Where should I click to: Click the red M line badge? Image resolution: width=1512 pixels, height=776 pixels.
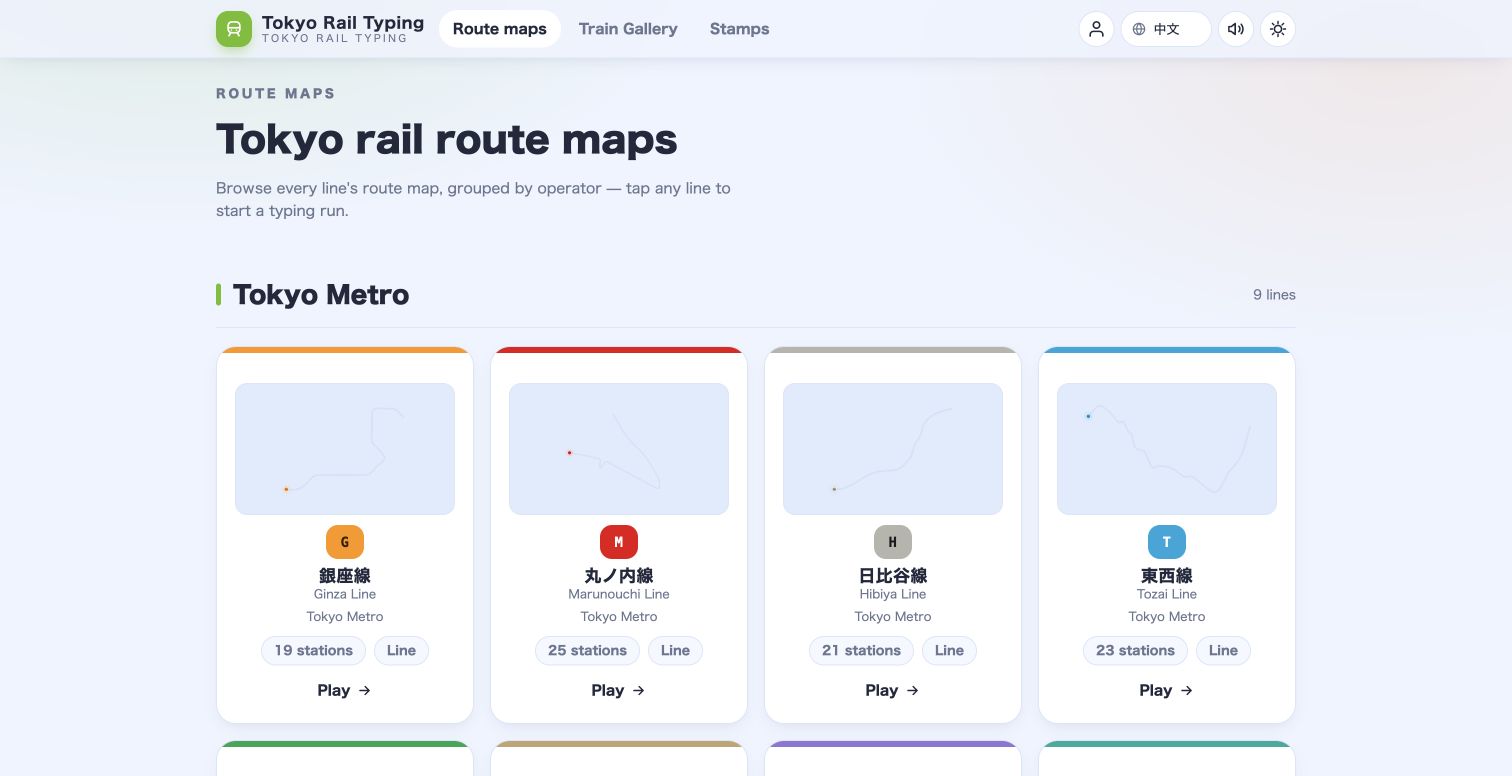point(619,542)
